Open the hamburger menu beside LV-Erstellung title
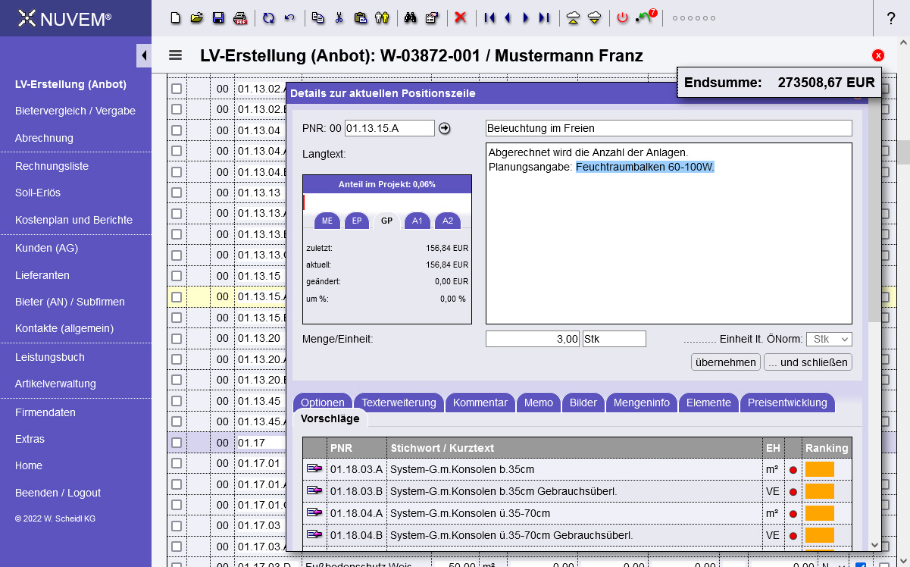The height and width of the screenshot is (567, 910). [x=176, y=56]
